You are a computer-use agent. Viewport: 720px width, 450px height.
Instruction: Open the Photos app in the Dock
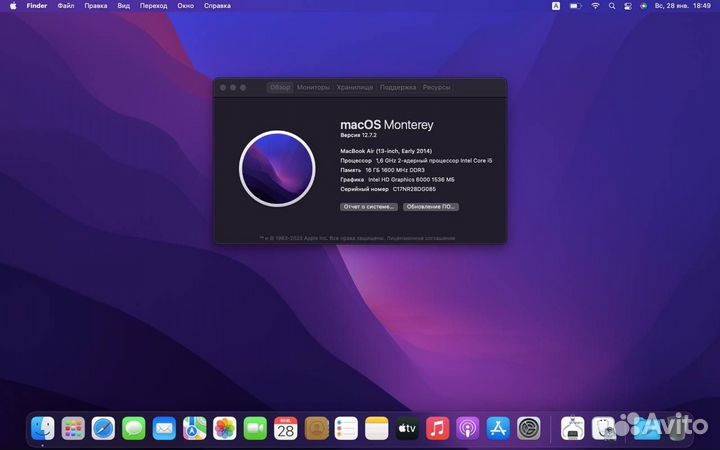(x=225, y=428)
